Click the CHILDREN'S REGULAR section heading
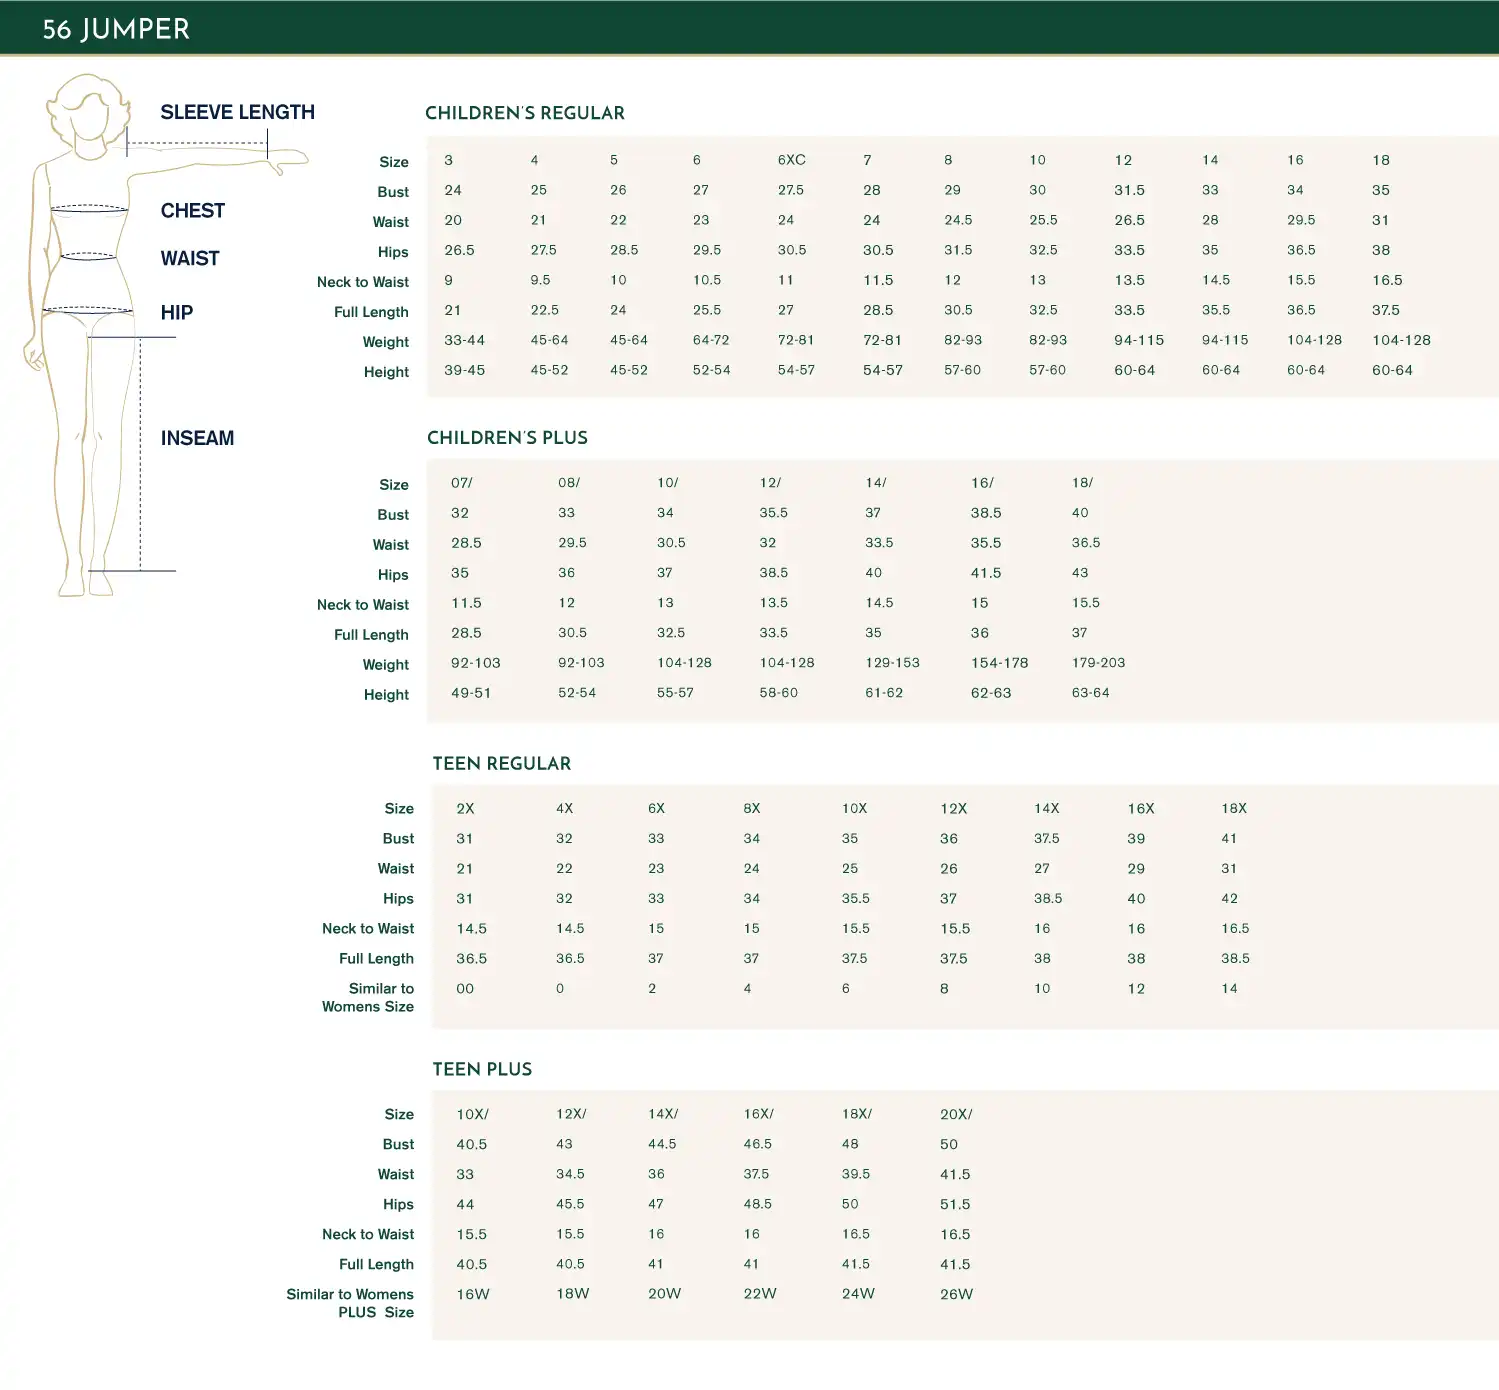The width and height of the screenshot is (1499, 1390). [524, 113]
